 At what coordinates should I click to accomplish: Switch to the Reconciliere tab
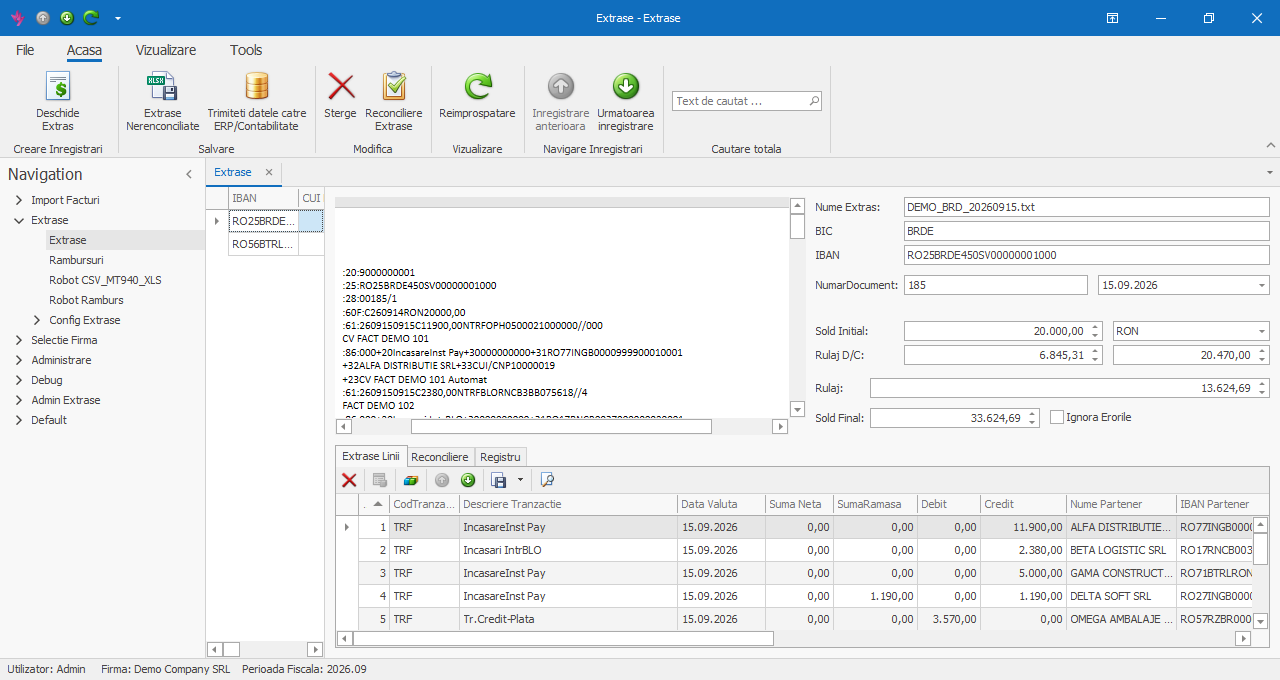(440, 457)
